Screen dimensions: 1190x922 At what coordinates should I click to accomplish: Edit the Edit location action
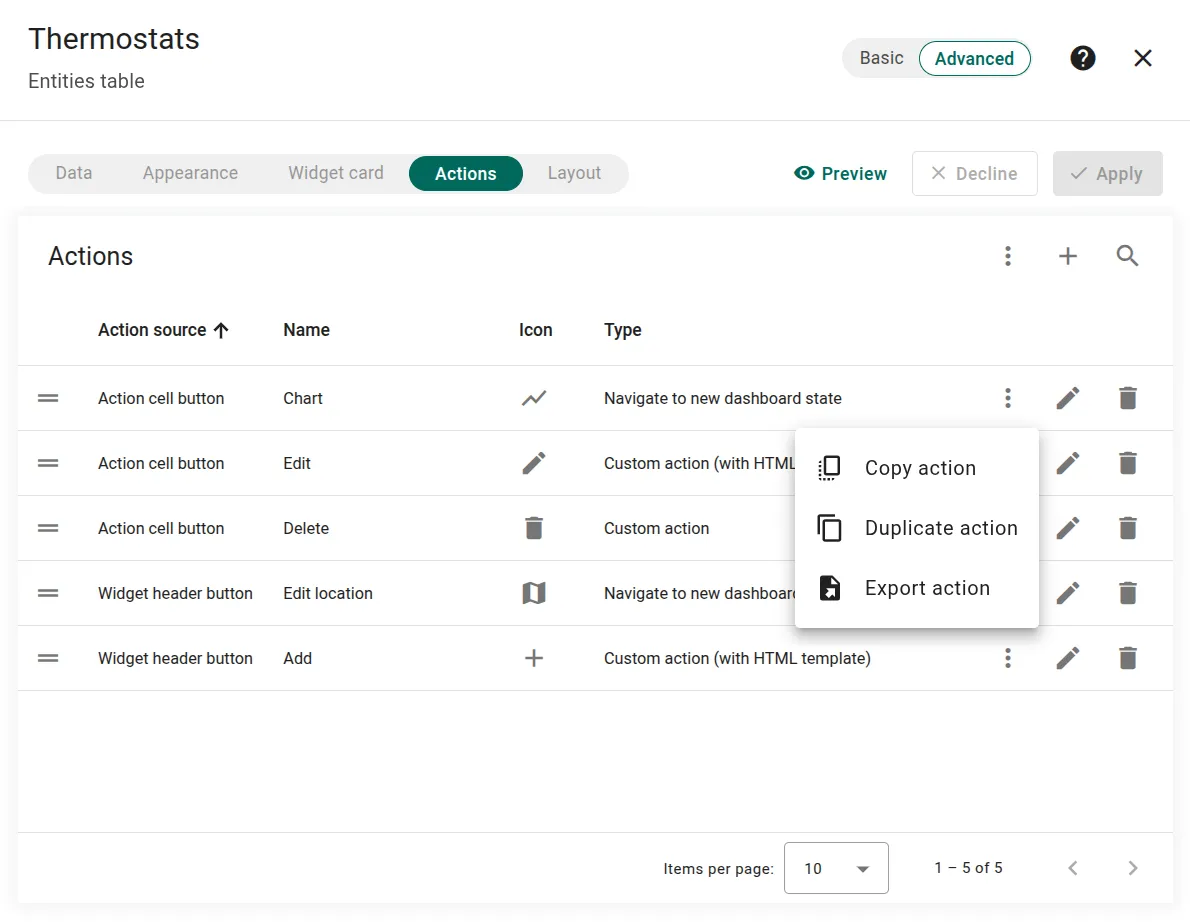[x=1067, y=593]
